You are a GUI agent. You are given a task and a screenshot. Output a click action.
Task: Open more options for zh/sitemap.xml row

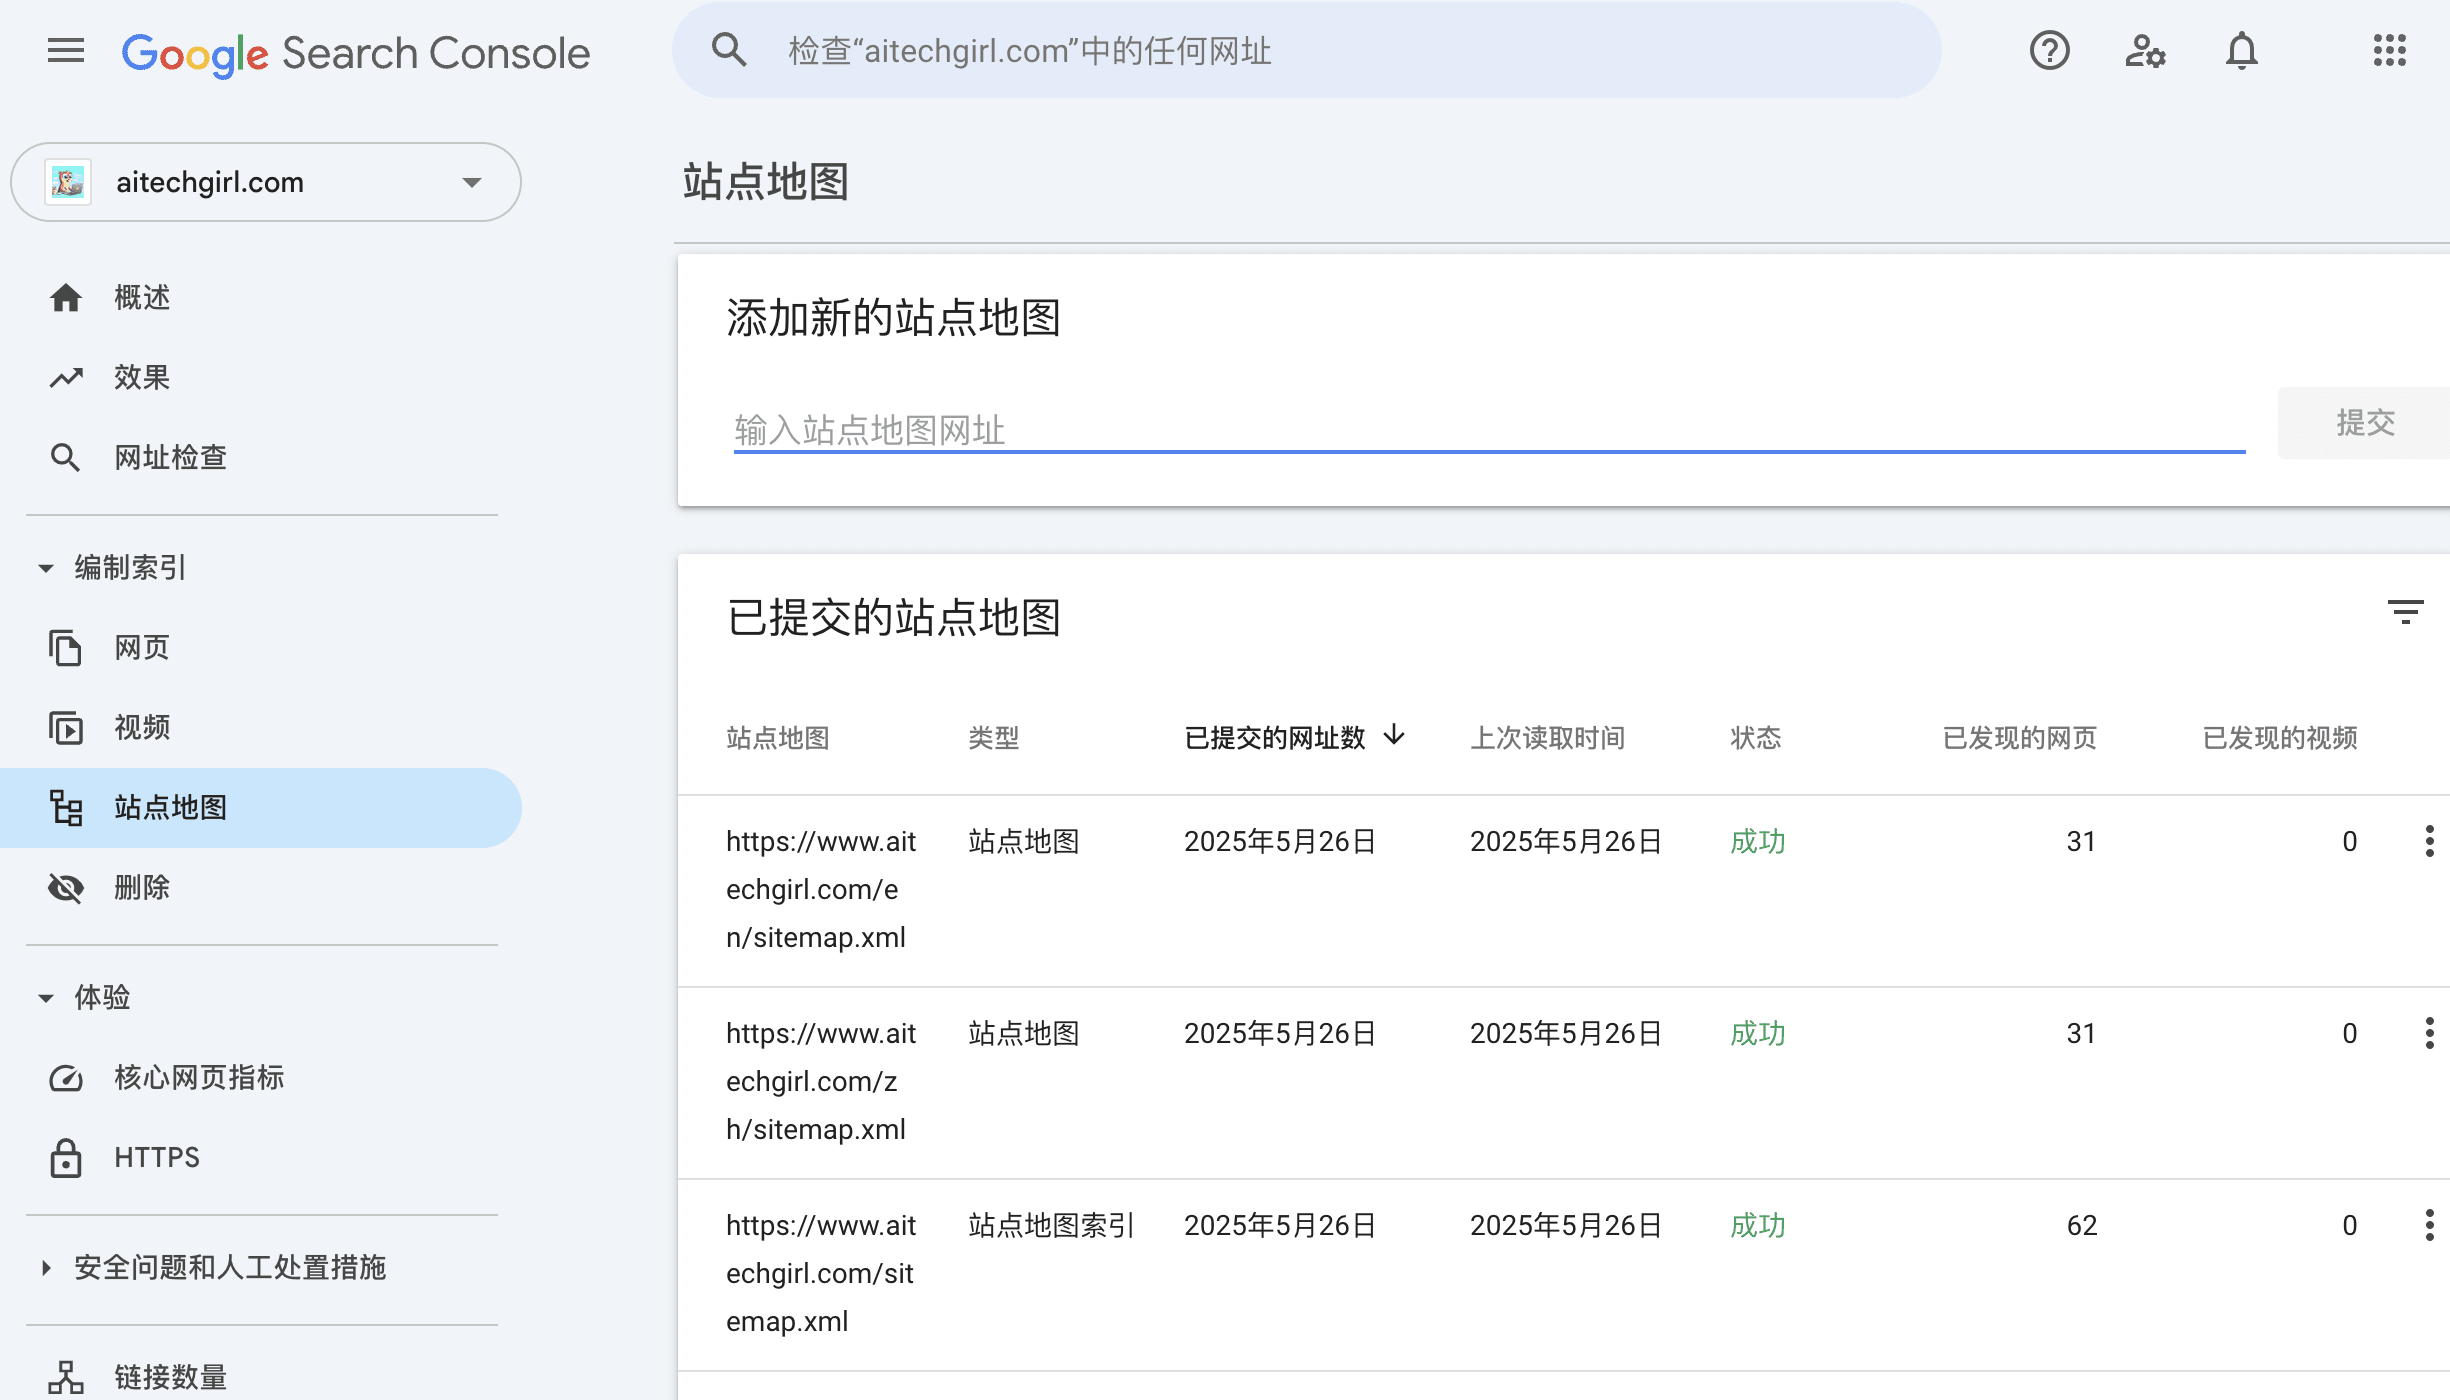(2429, 1033)
